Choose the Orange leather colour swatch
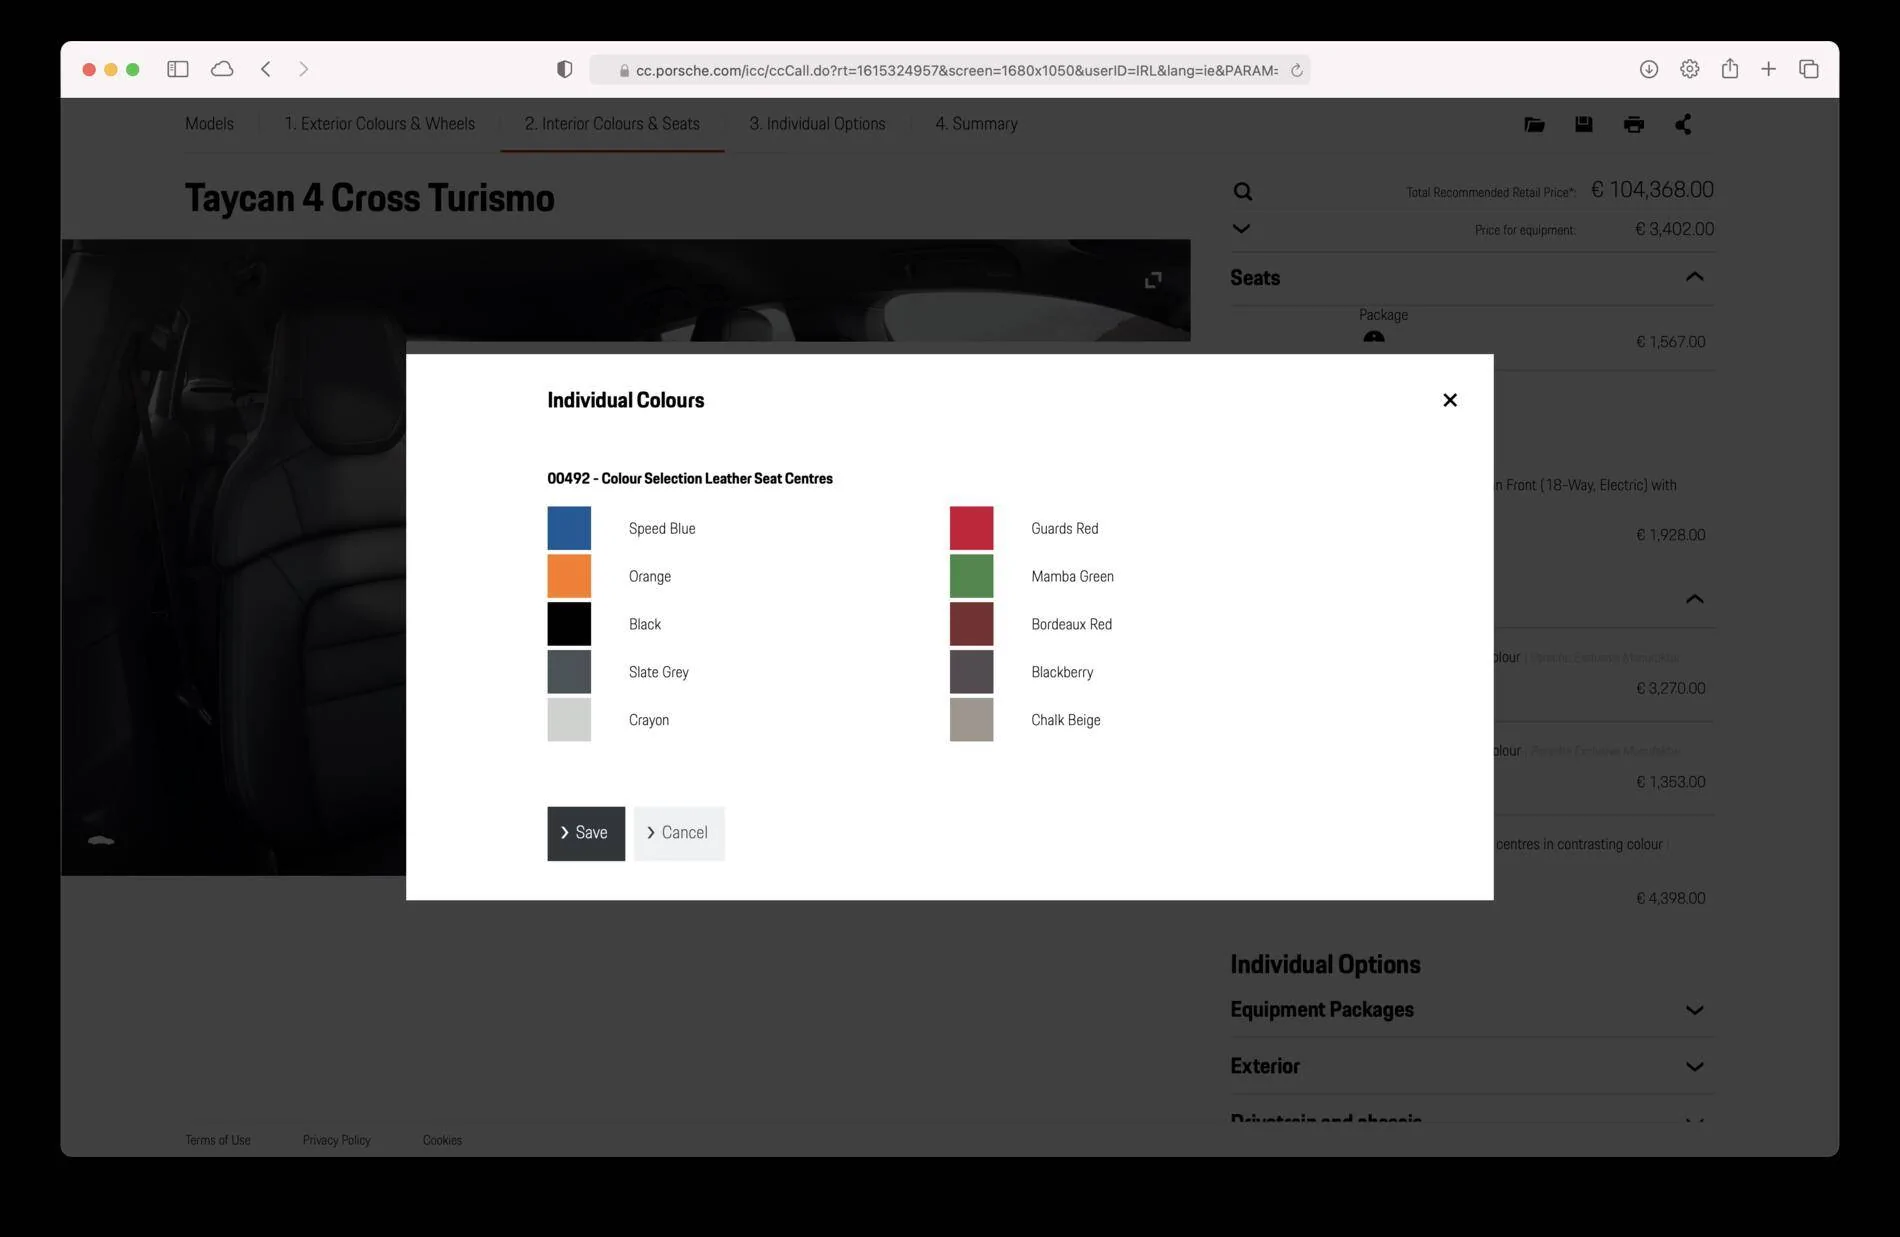This screenshot has height=1237, width=1900. 569,576
